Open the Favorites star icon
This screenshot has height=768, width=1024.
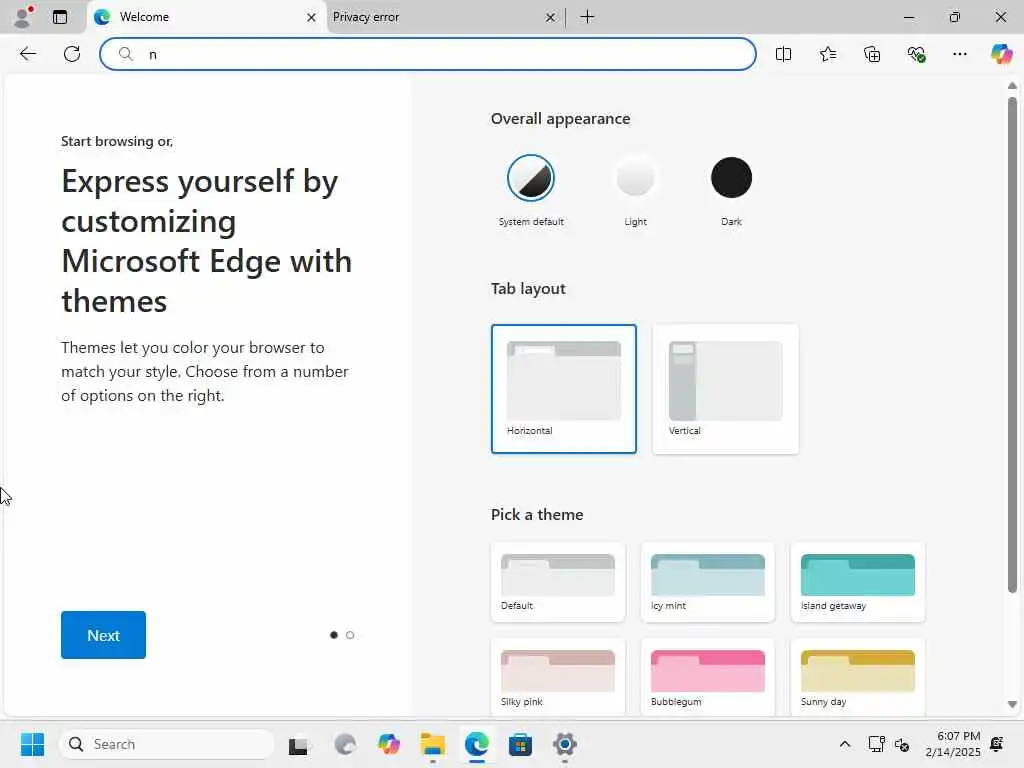click(827, 54)
